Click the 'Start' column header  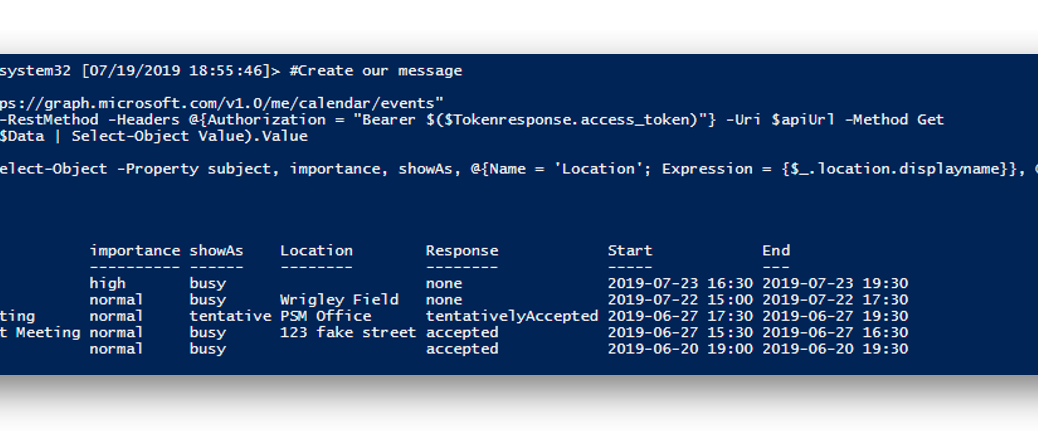pyautogui.click(x=630, y=251)
